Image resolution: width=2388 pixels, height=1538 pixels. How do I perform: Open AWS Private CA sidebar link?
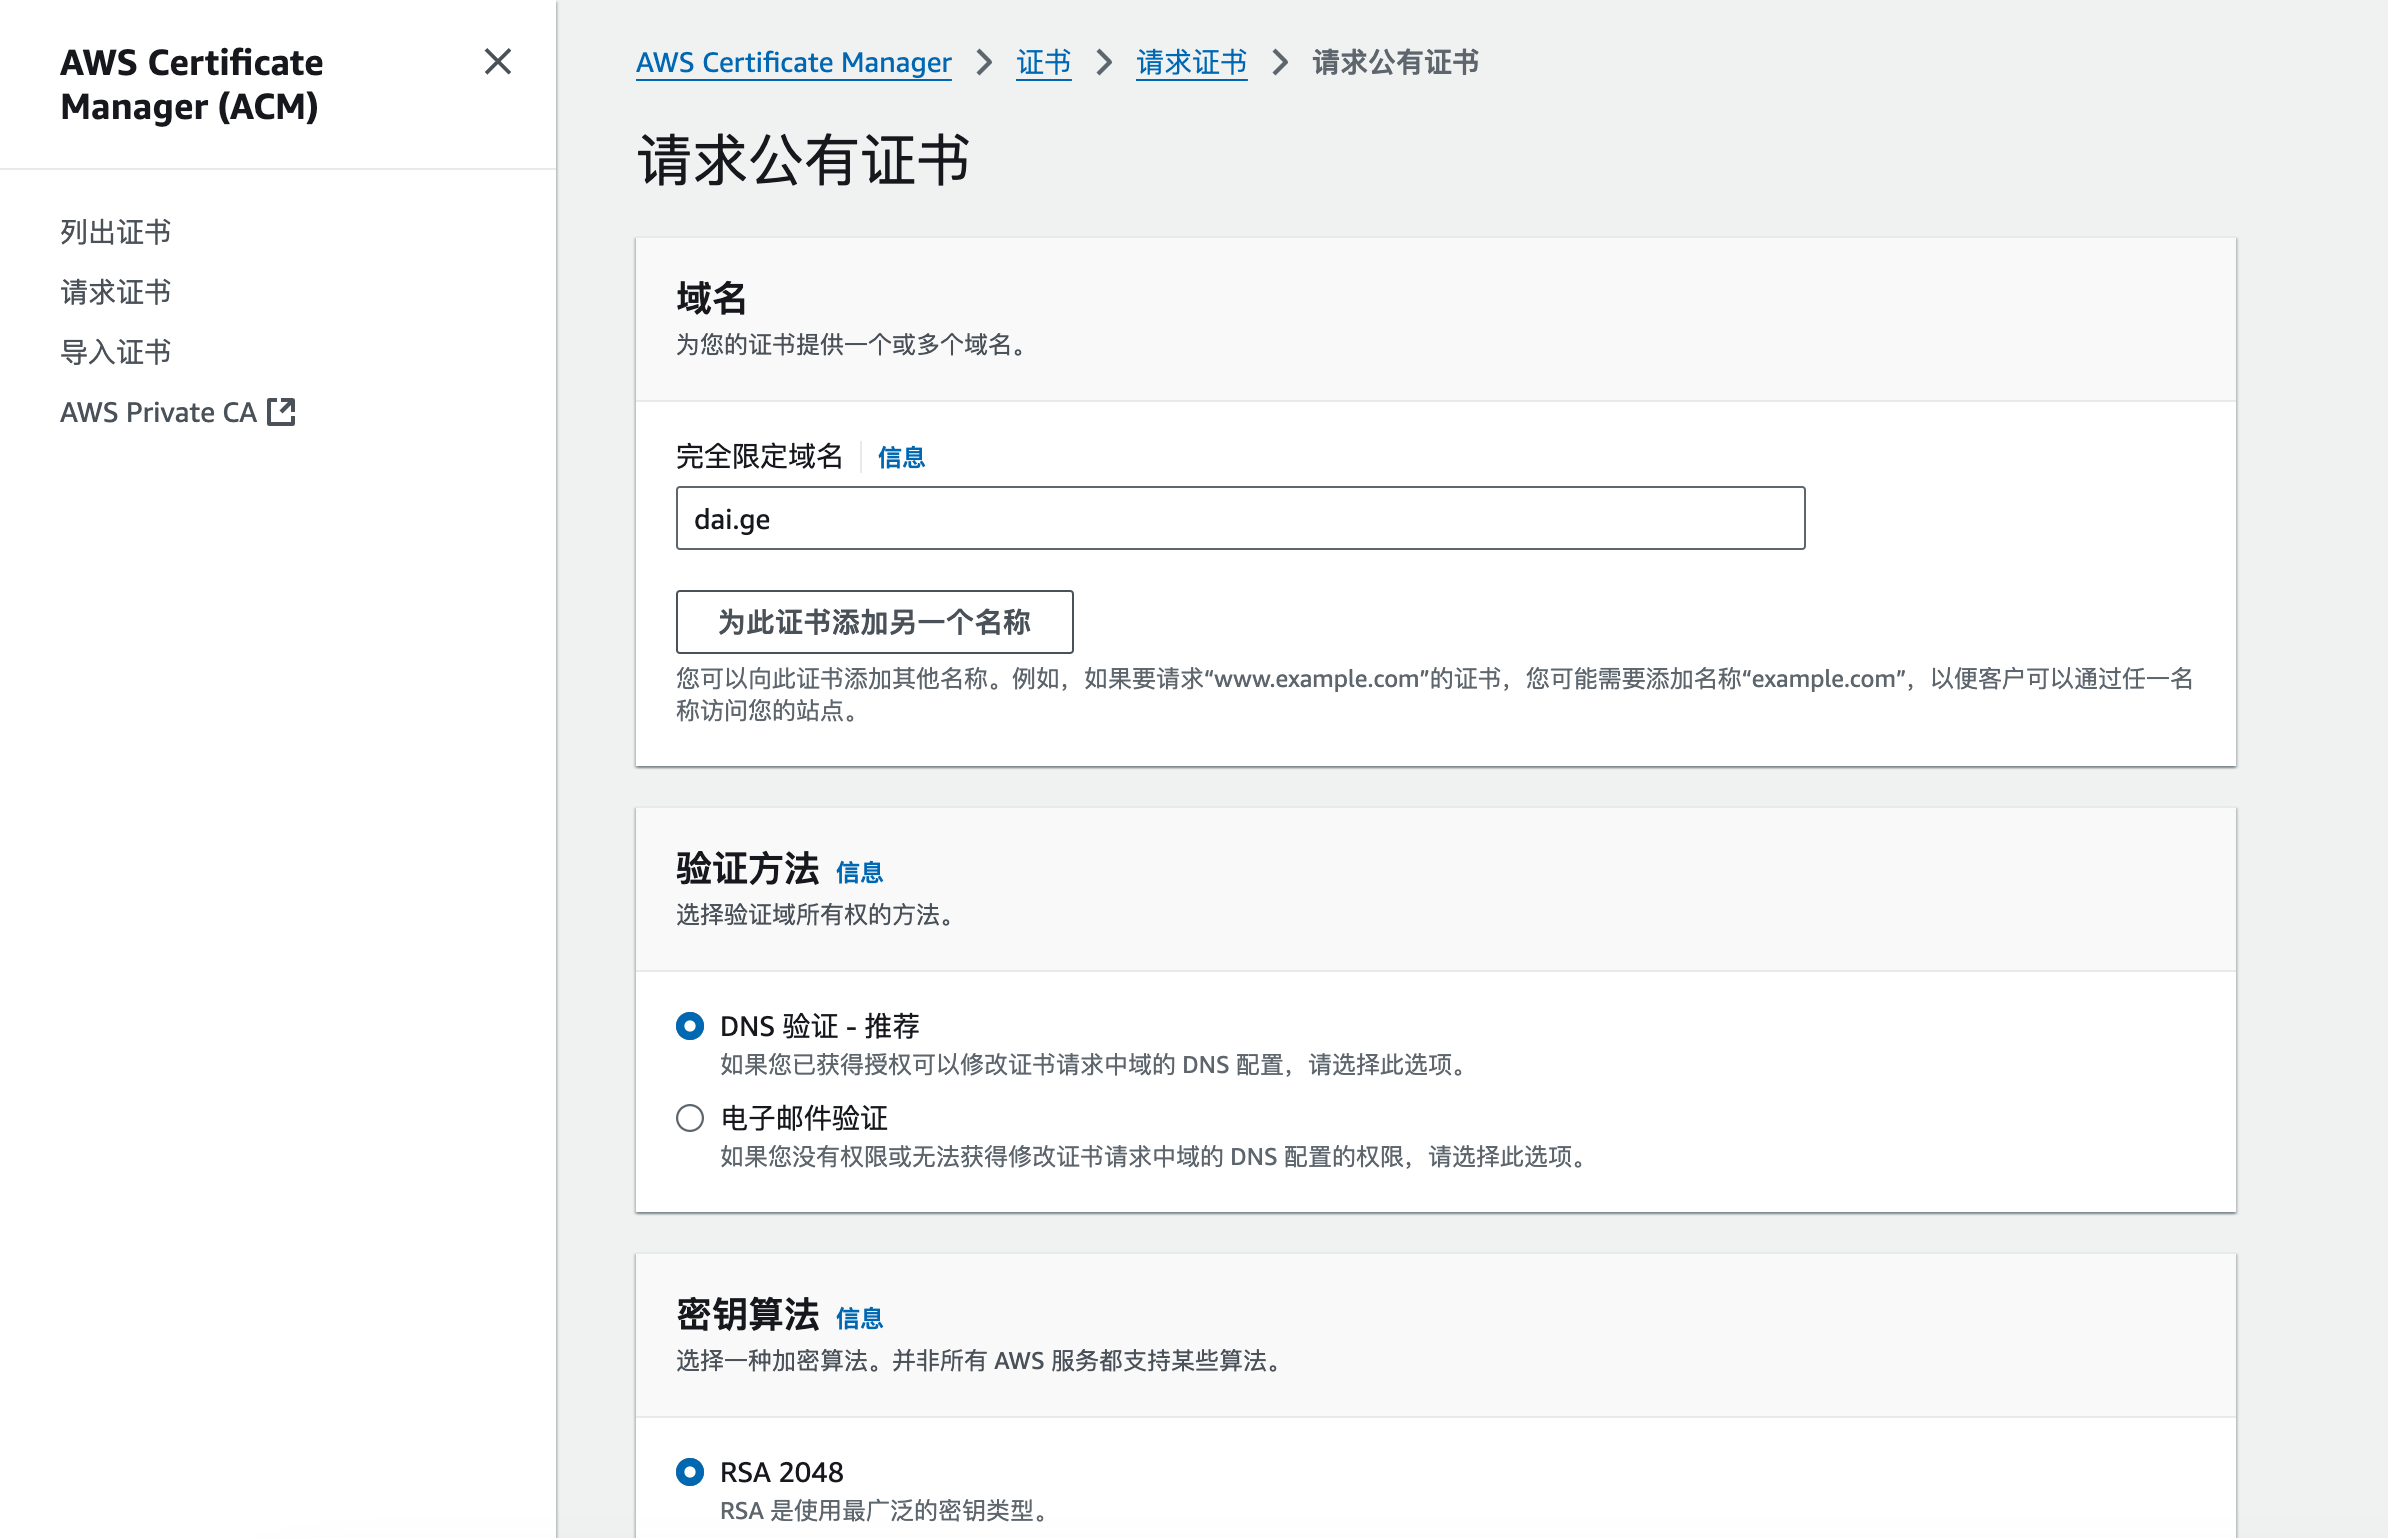177,412
